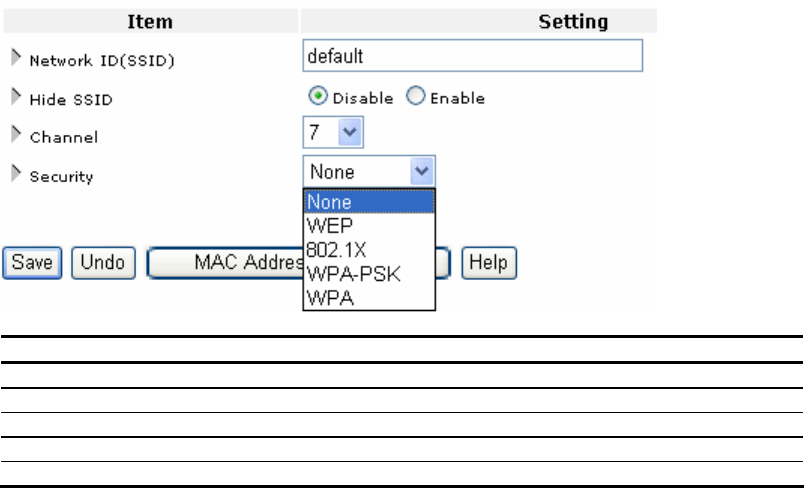Click the Item column header
Screen dimensions: 804x488
(151, 21)
